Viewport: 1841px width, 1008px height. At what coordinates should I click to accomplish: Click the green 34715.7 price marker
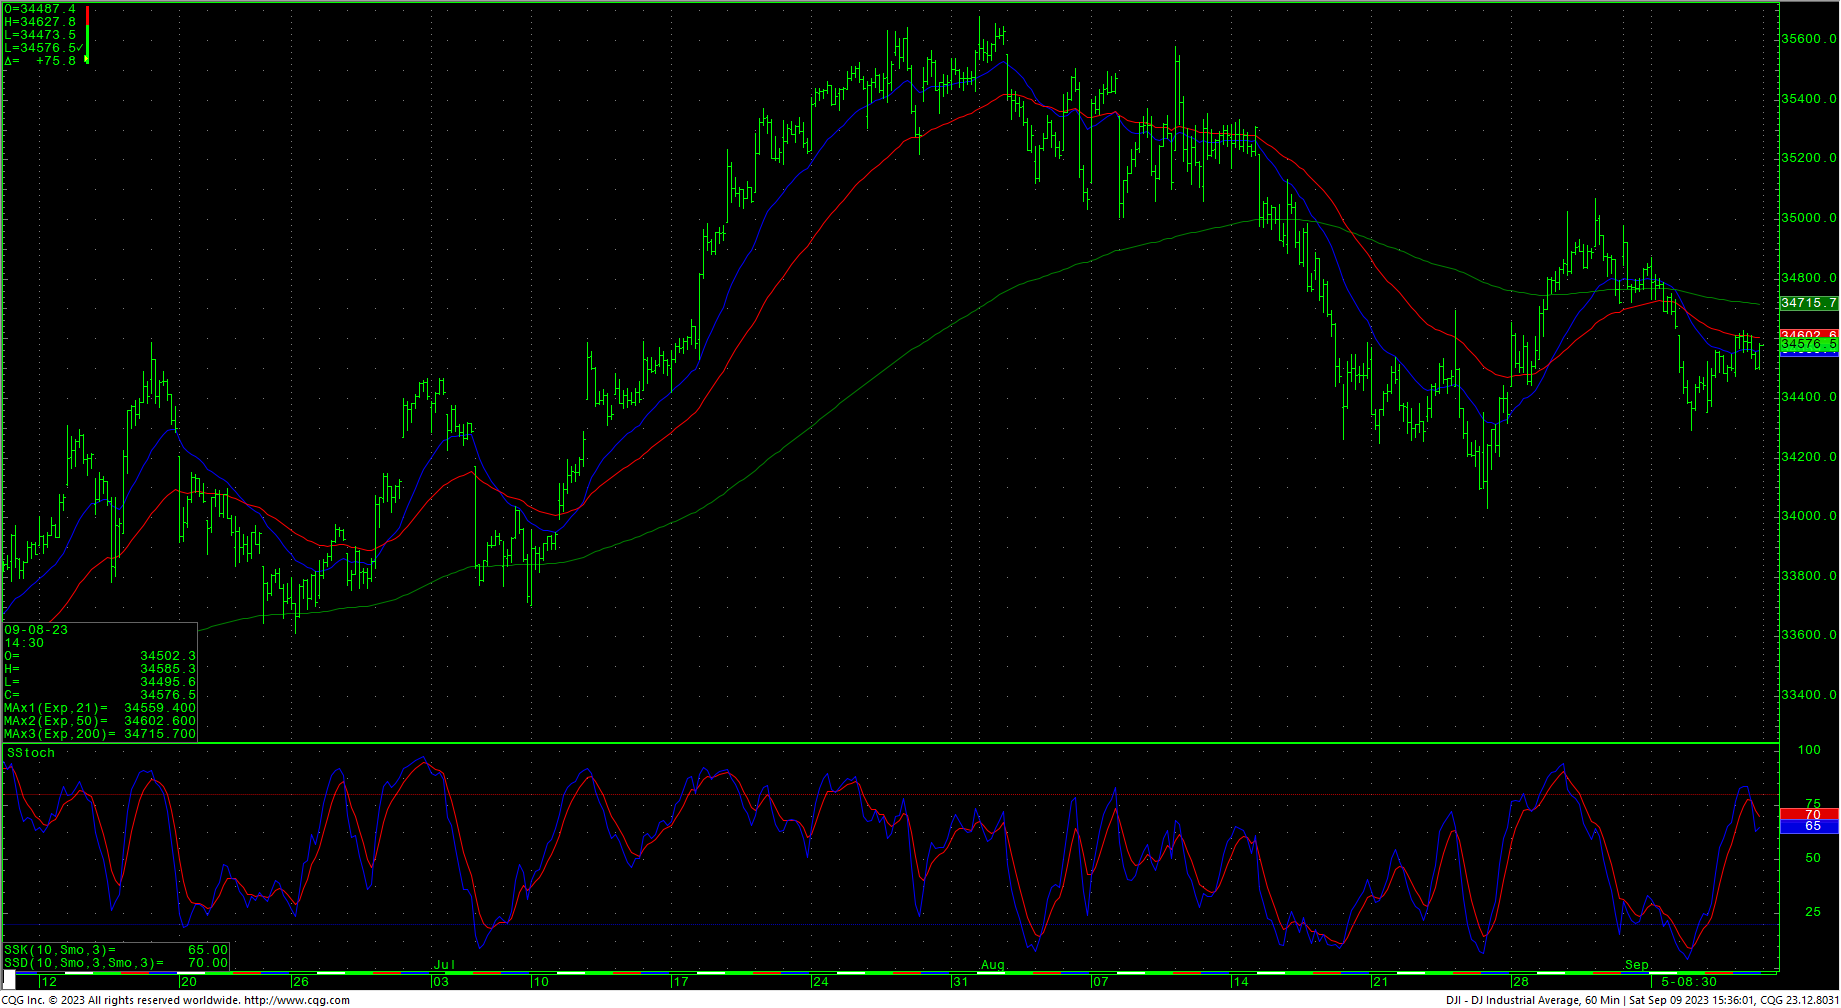pyautogui.click(x=1809, y=303)
